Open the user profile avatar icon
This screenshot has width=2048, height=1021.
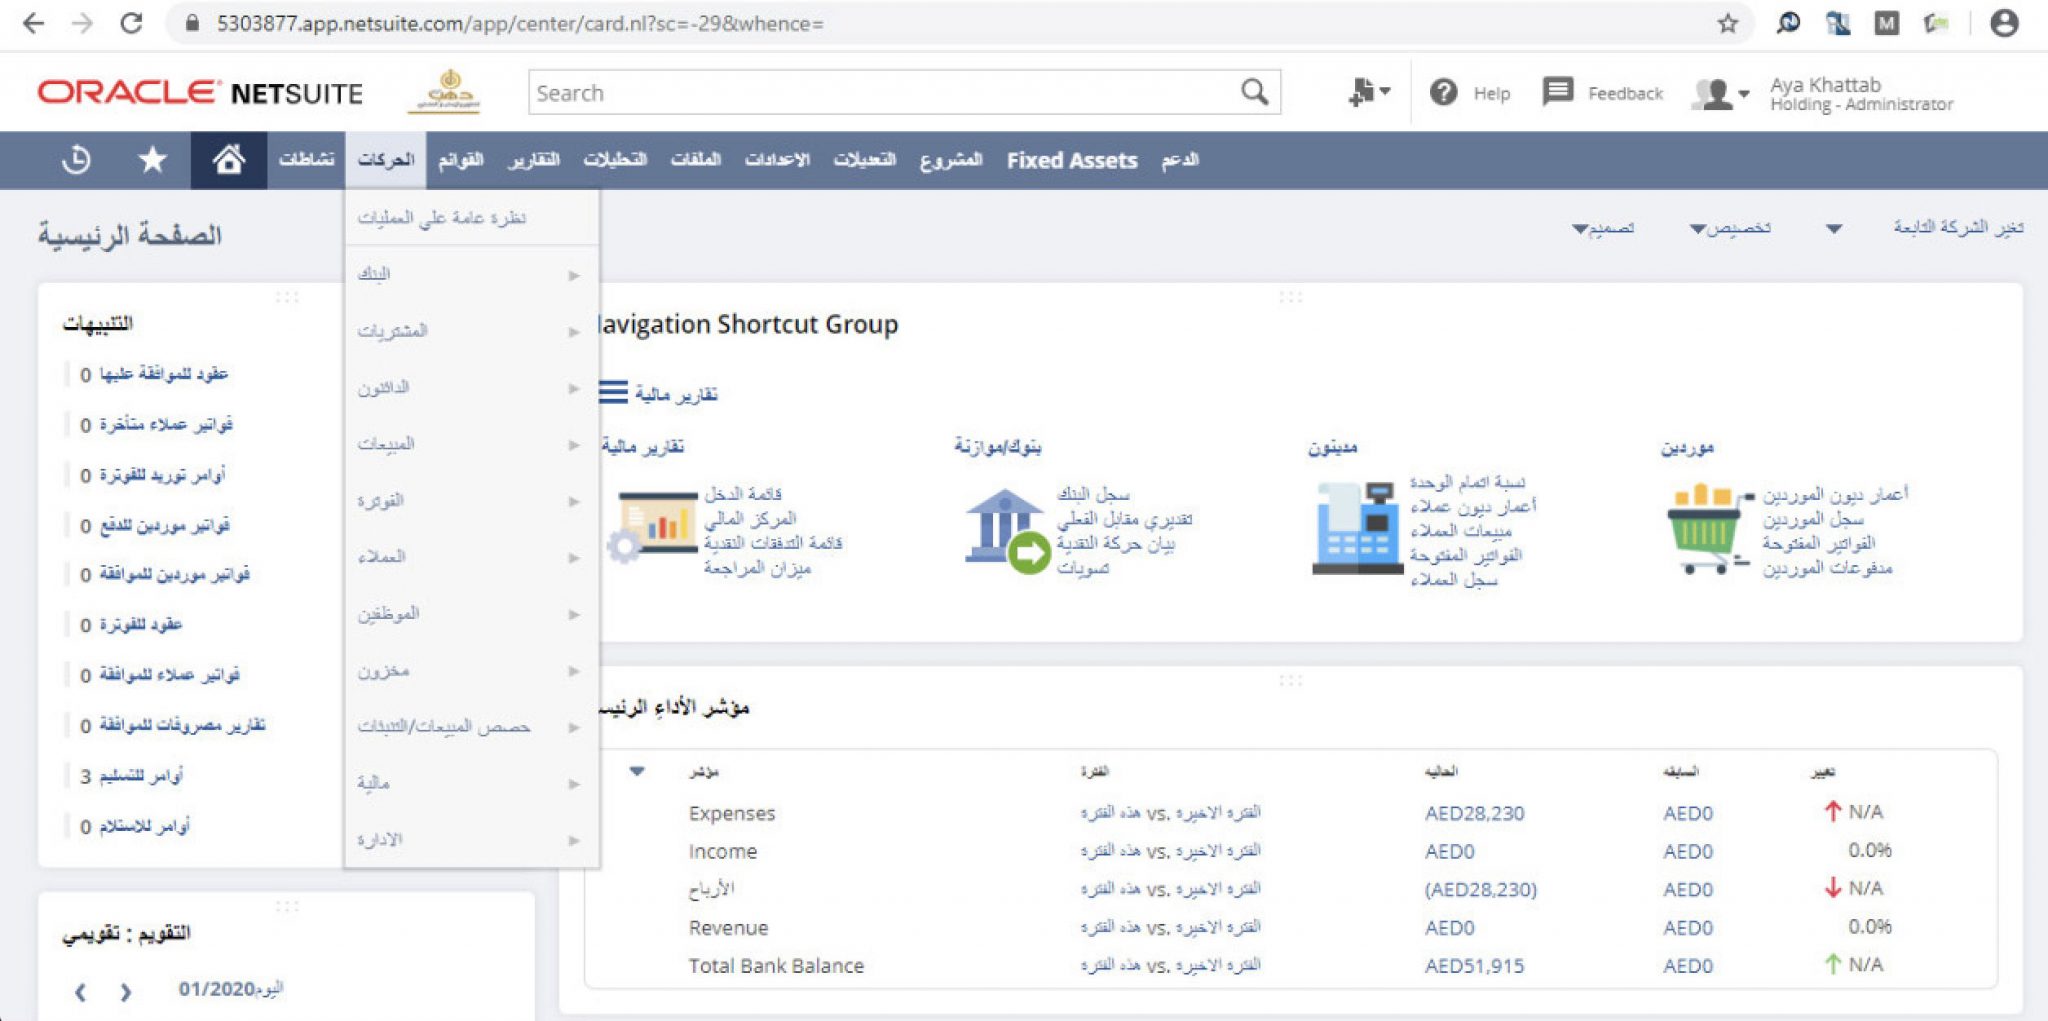[1712, 91]
